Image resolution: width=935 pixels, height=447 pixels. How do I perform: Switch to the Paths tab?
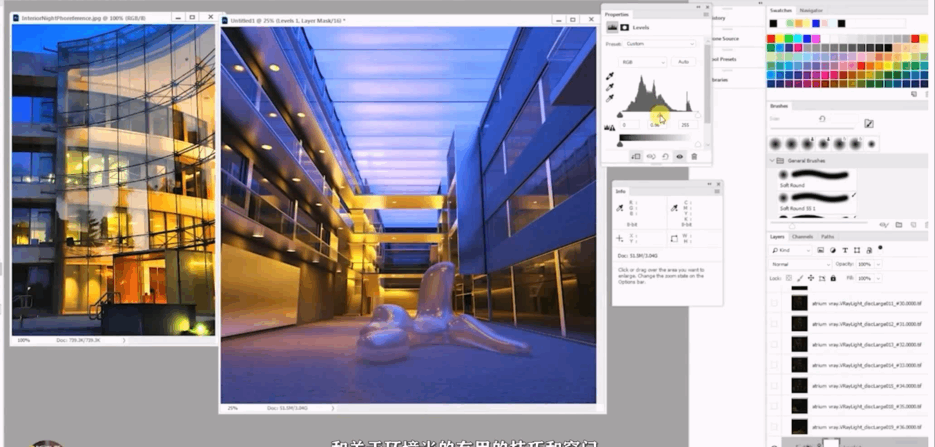point(827,237)
